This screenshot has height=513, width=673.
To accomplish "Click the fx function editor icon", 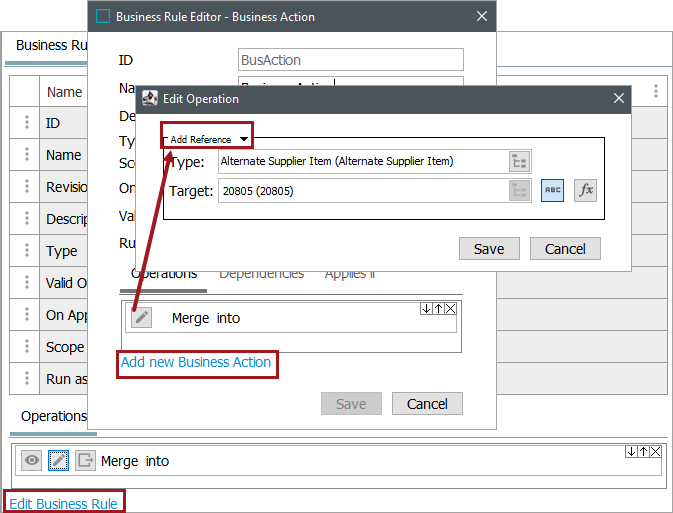I will coord(585,190).
